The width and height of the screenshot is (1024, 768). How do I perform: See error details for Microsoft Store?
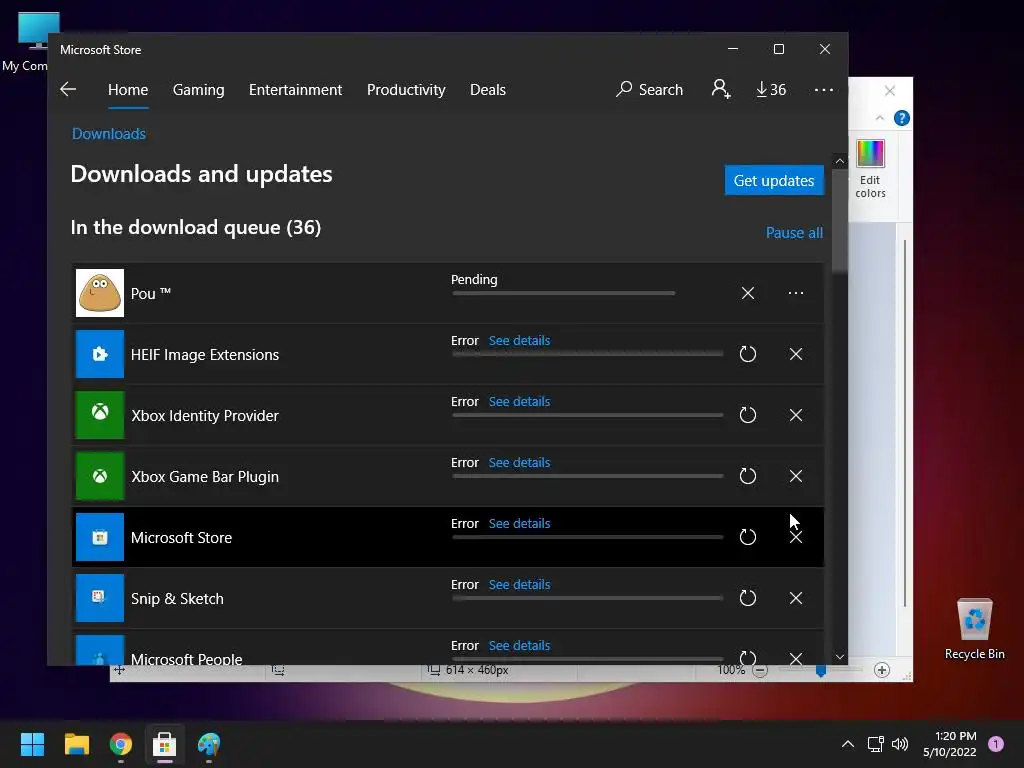pos(519,523)
